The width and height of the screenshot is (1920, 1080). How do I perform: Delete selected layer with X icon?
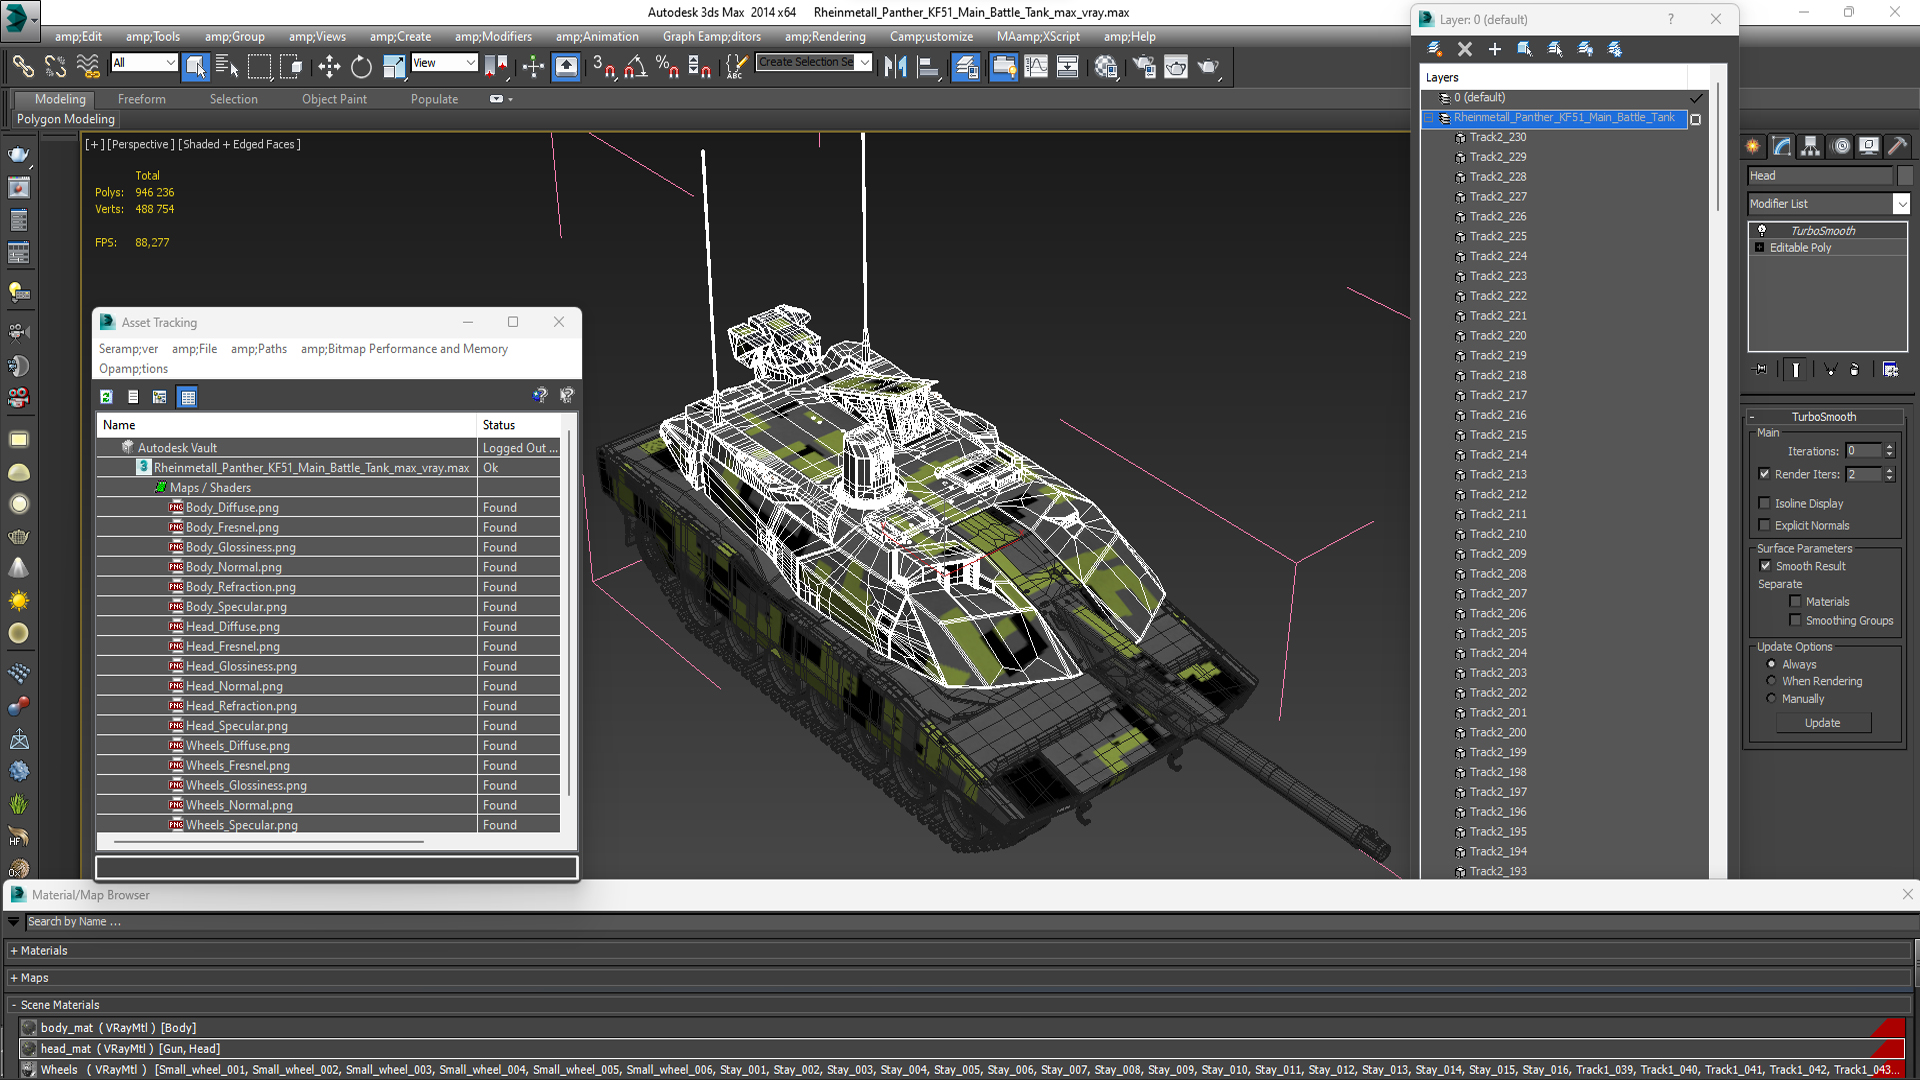pyautogui.click(x=1465, y=48)
